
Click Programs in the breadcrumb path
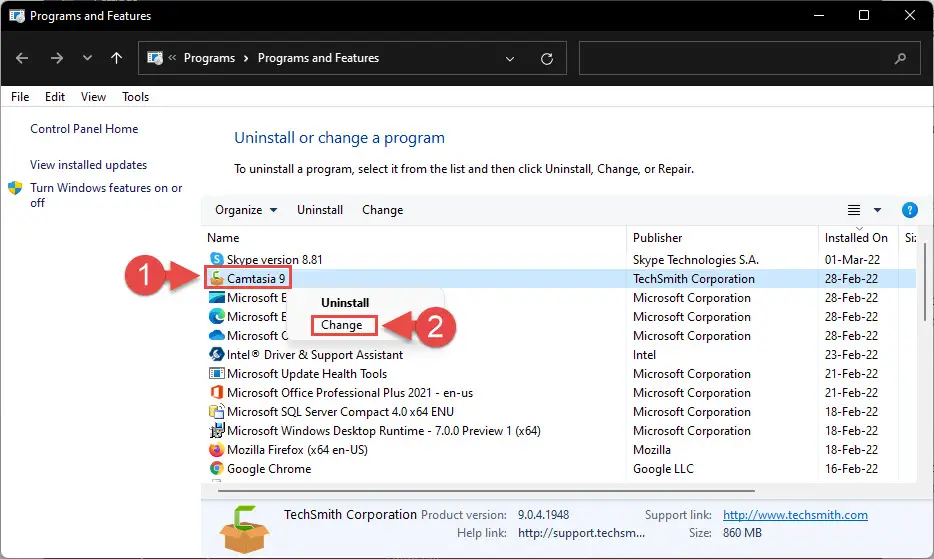(x=209, y=58)
